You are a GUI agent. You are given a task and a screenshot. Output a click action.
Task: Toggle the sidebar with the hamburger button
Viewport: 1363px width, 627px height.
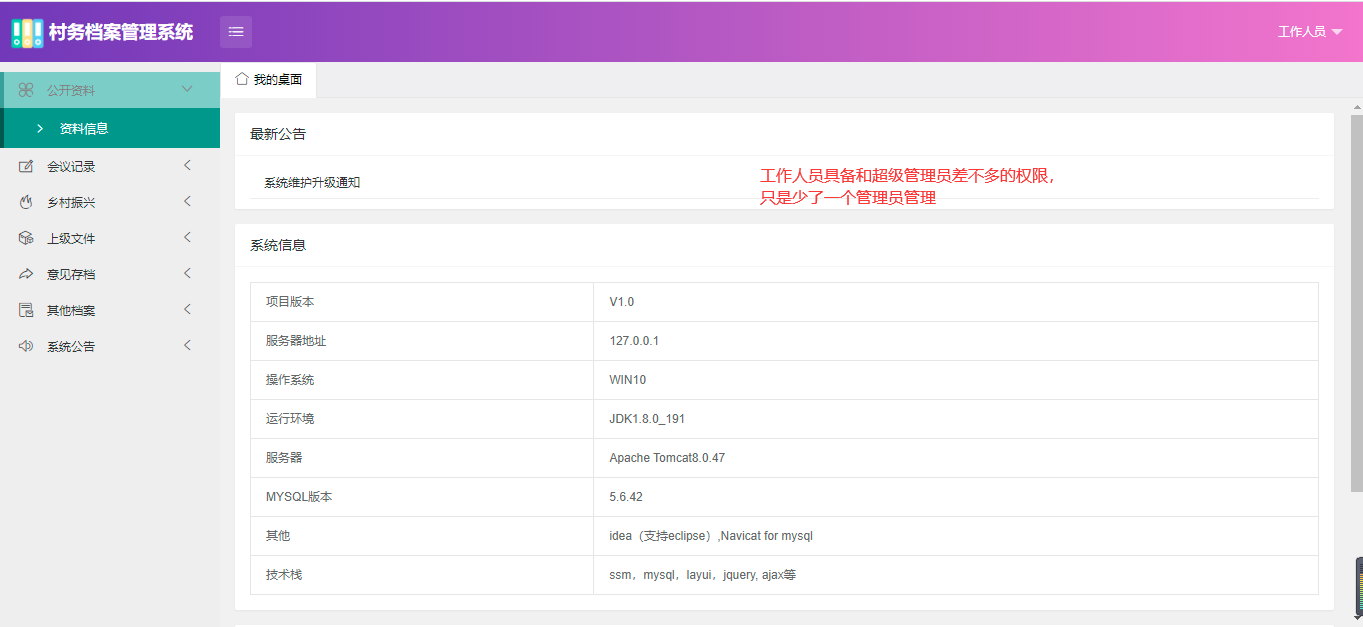pyautogui.click(x=236, y=32)
